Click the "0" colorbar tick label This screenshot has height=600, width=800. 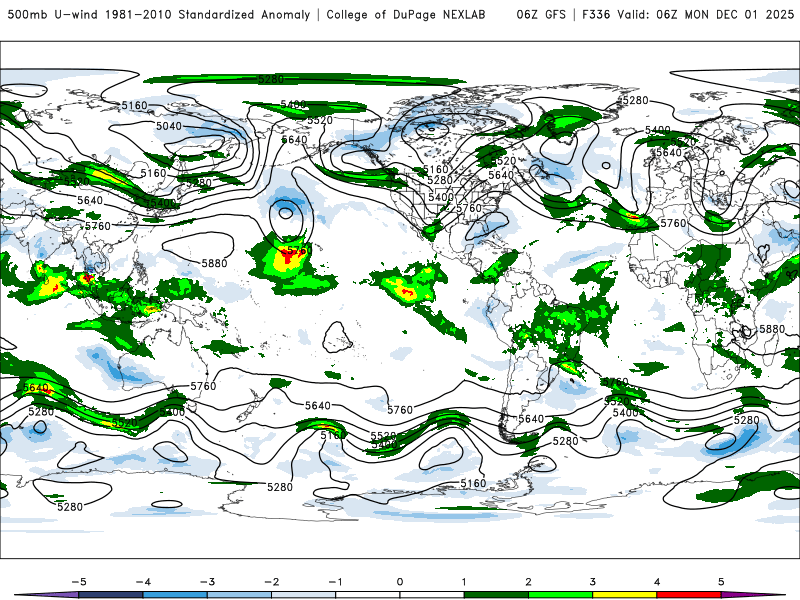click(400, 582)
